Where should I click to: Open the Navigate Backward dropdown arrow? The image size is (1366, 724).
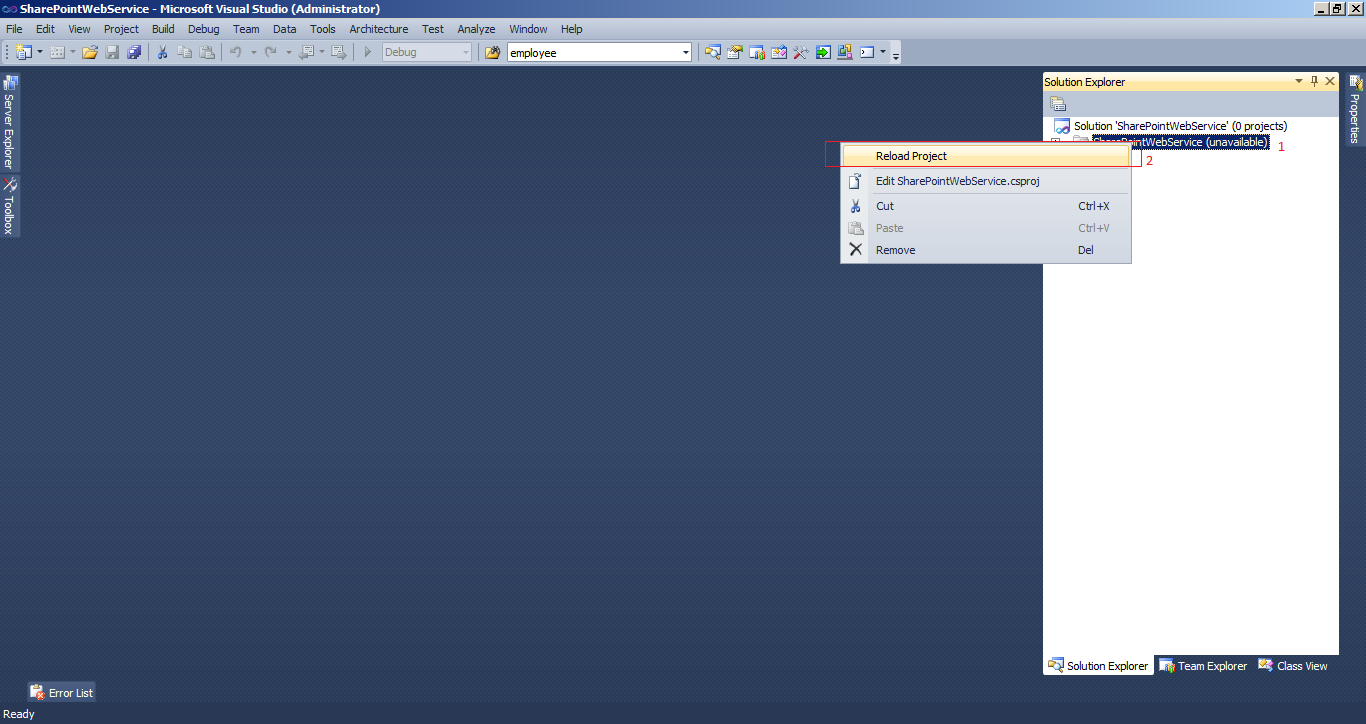click(322, 52)
